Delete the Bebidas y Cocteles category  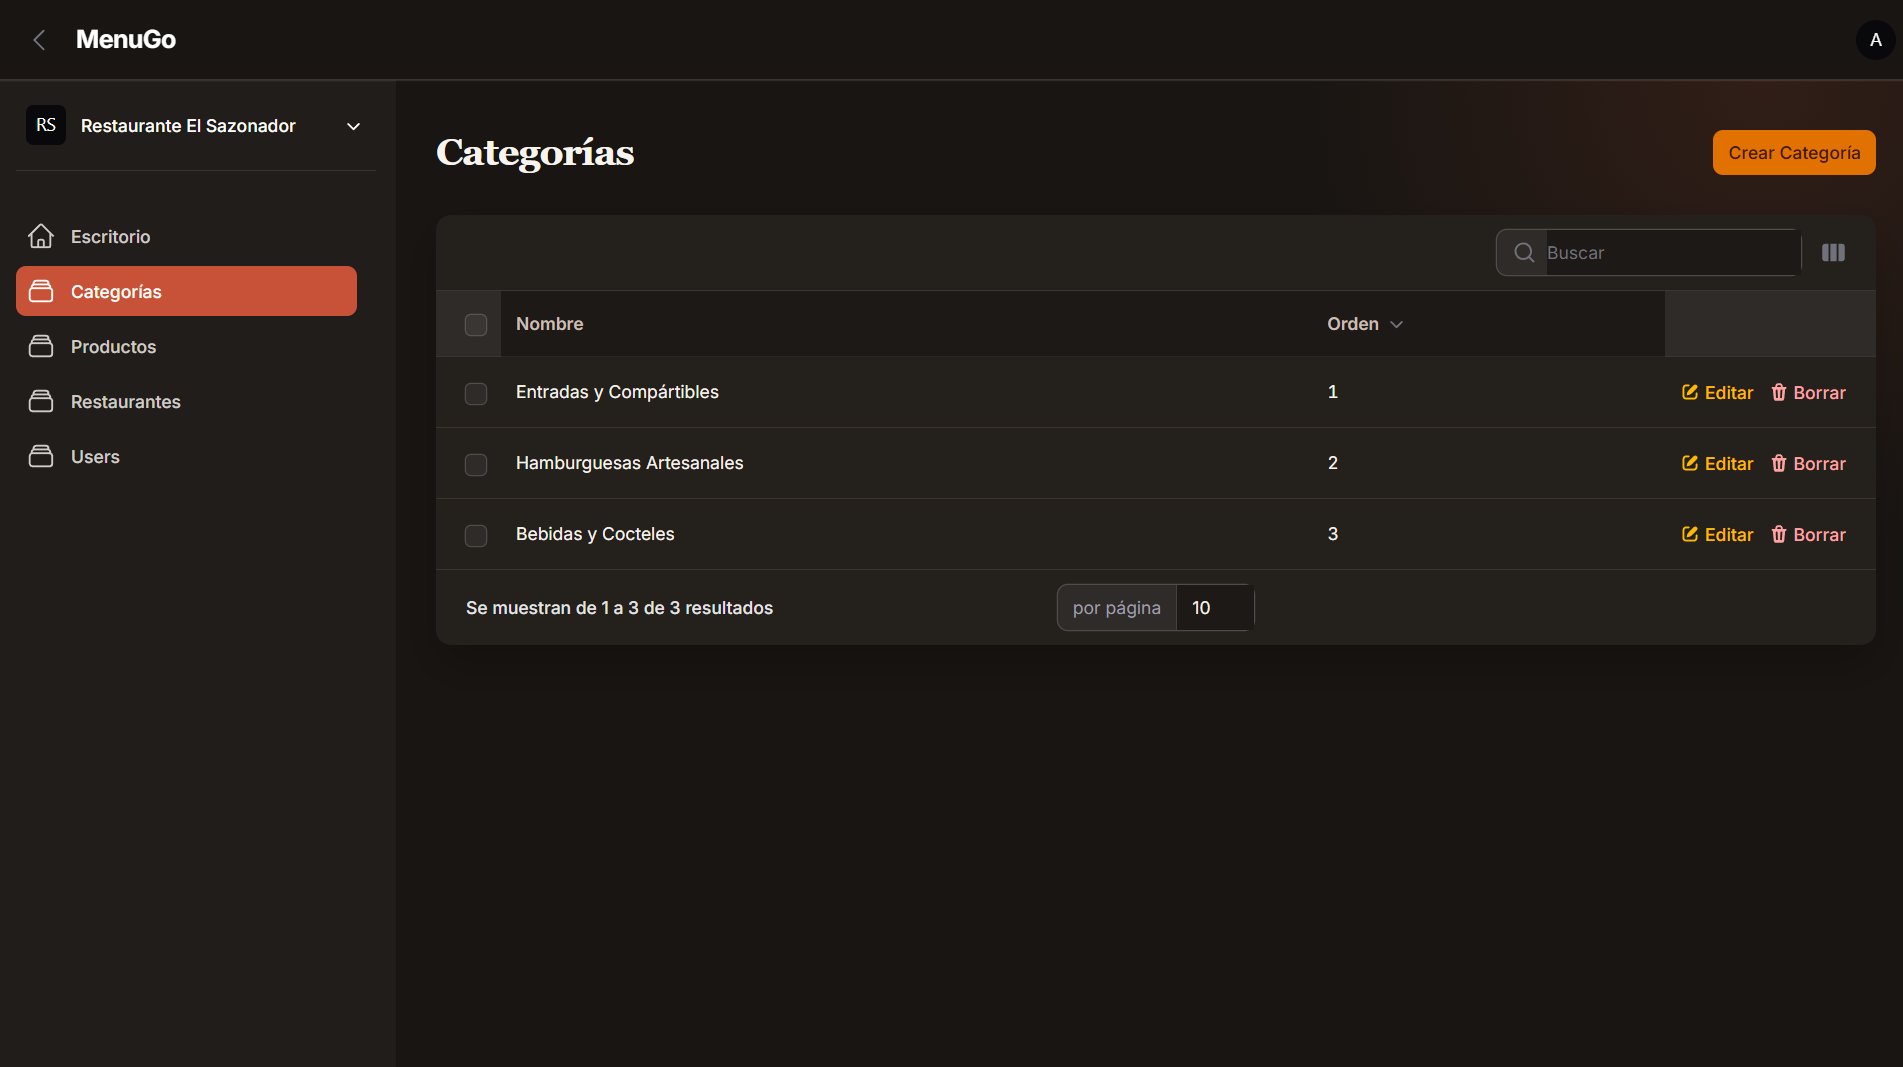[x=1808, y=535]
